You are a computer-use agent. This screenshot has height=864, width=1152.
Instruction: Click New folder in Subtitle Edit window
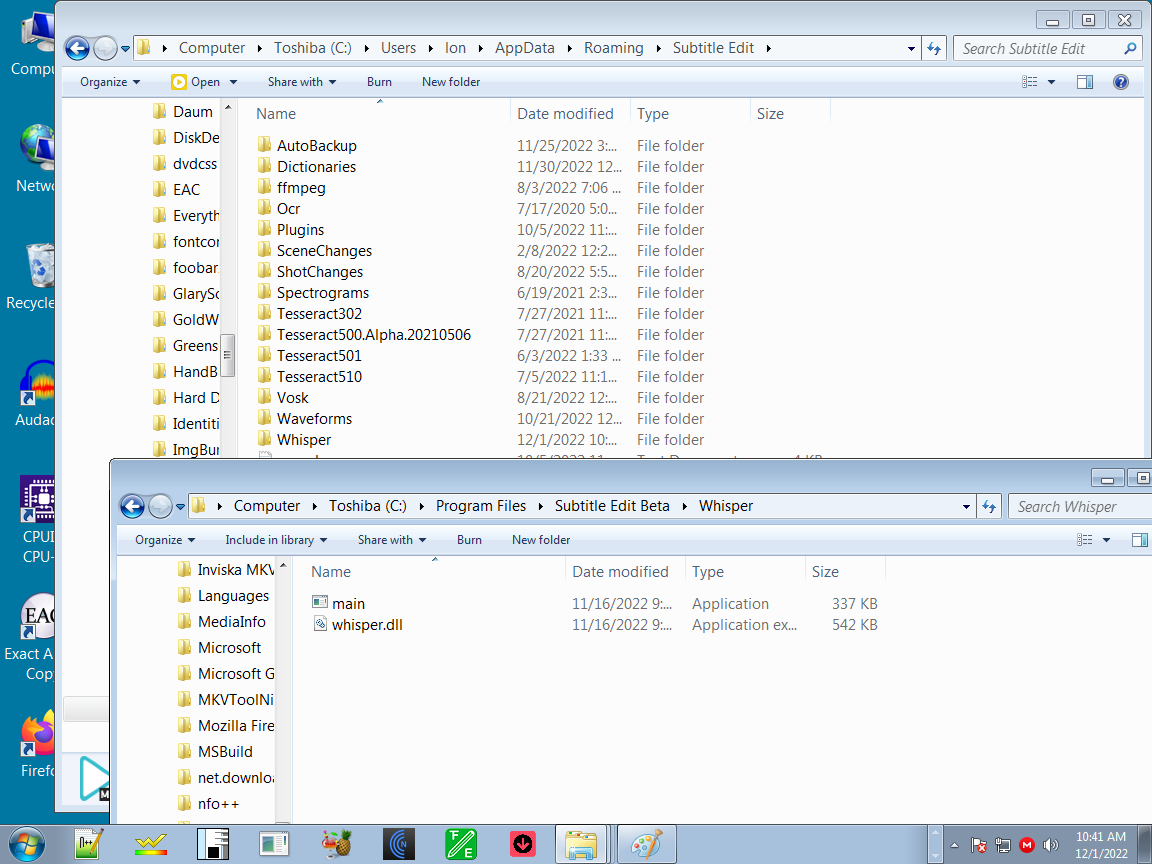(451, 82)
